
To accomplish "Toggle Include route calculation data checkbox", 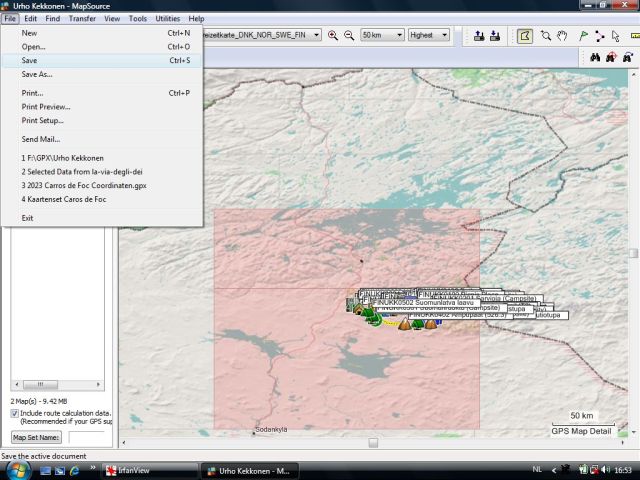I will pyautogui.click(x=15, y=413).
